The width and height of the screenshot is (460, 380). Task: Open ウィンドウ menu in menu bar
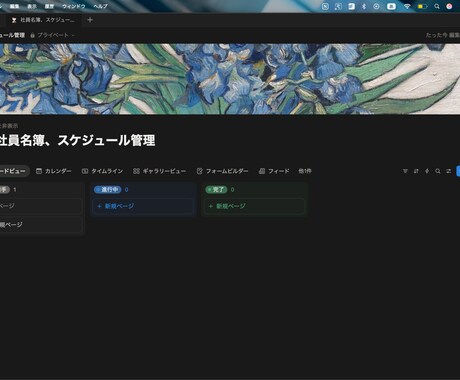[73, 6]
